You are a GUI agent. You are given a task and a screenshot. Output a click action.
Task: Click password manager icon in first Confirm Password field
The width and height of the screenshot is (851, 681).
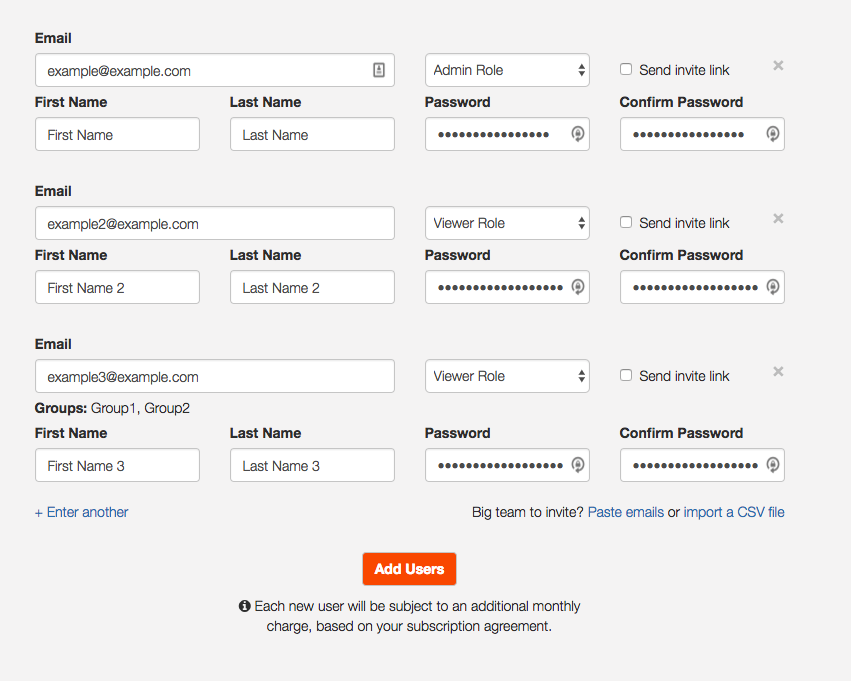pyautogui.click(x=772, y=133)
